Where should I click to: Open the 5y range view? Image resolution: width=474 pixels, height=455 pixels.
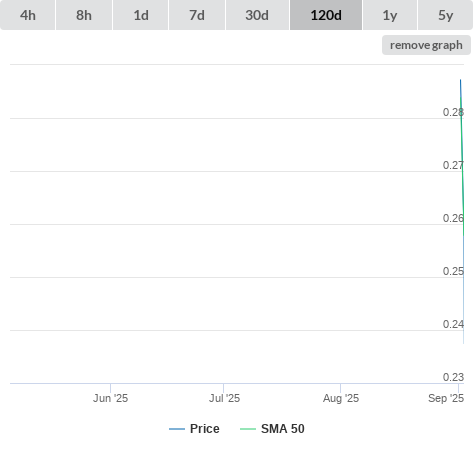coord(445,15)
